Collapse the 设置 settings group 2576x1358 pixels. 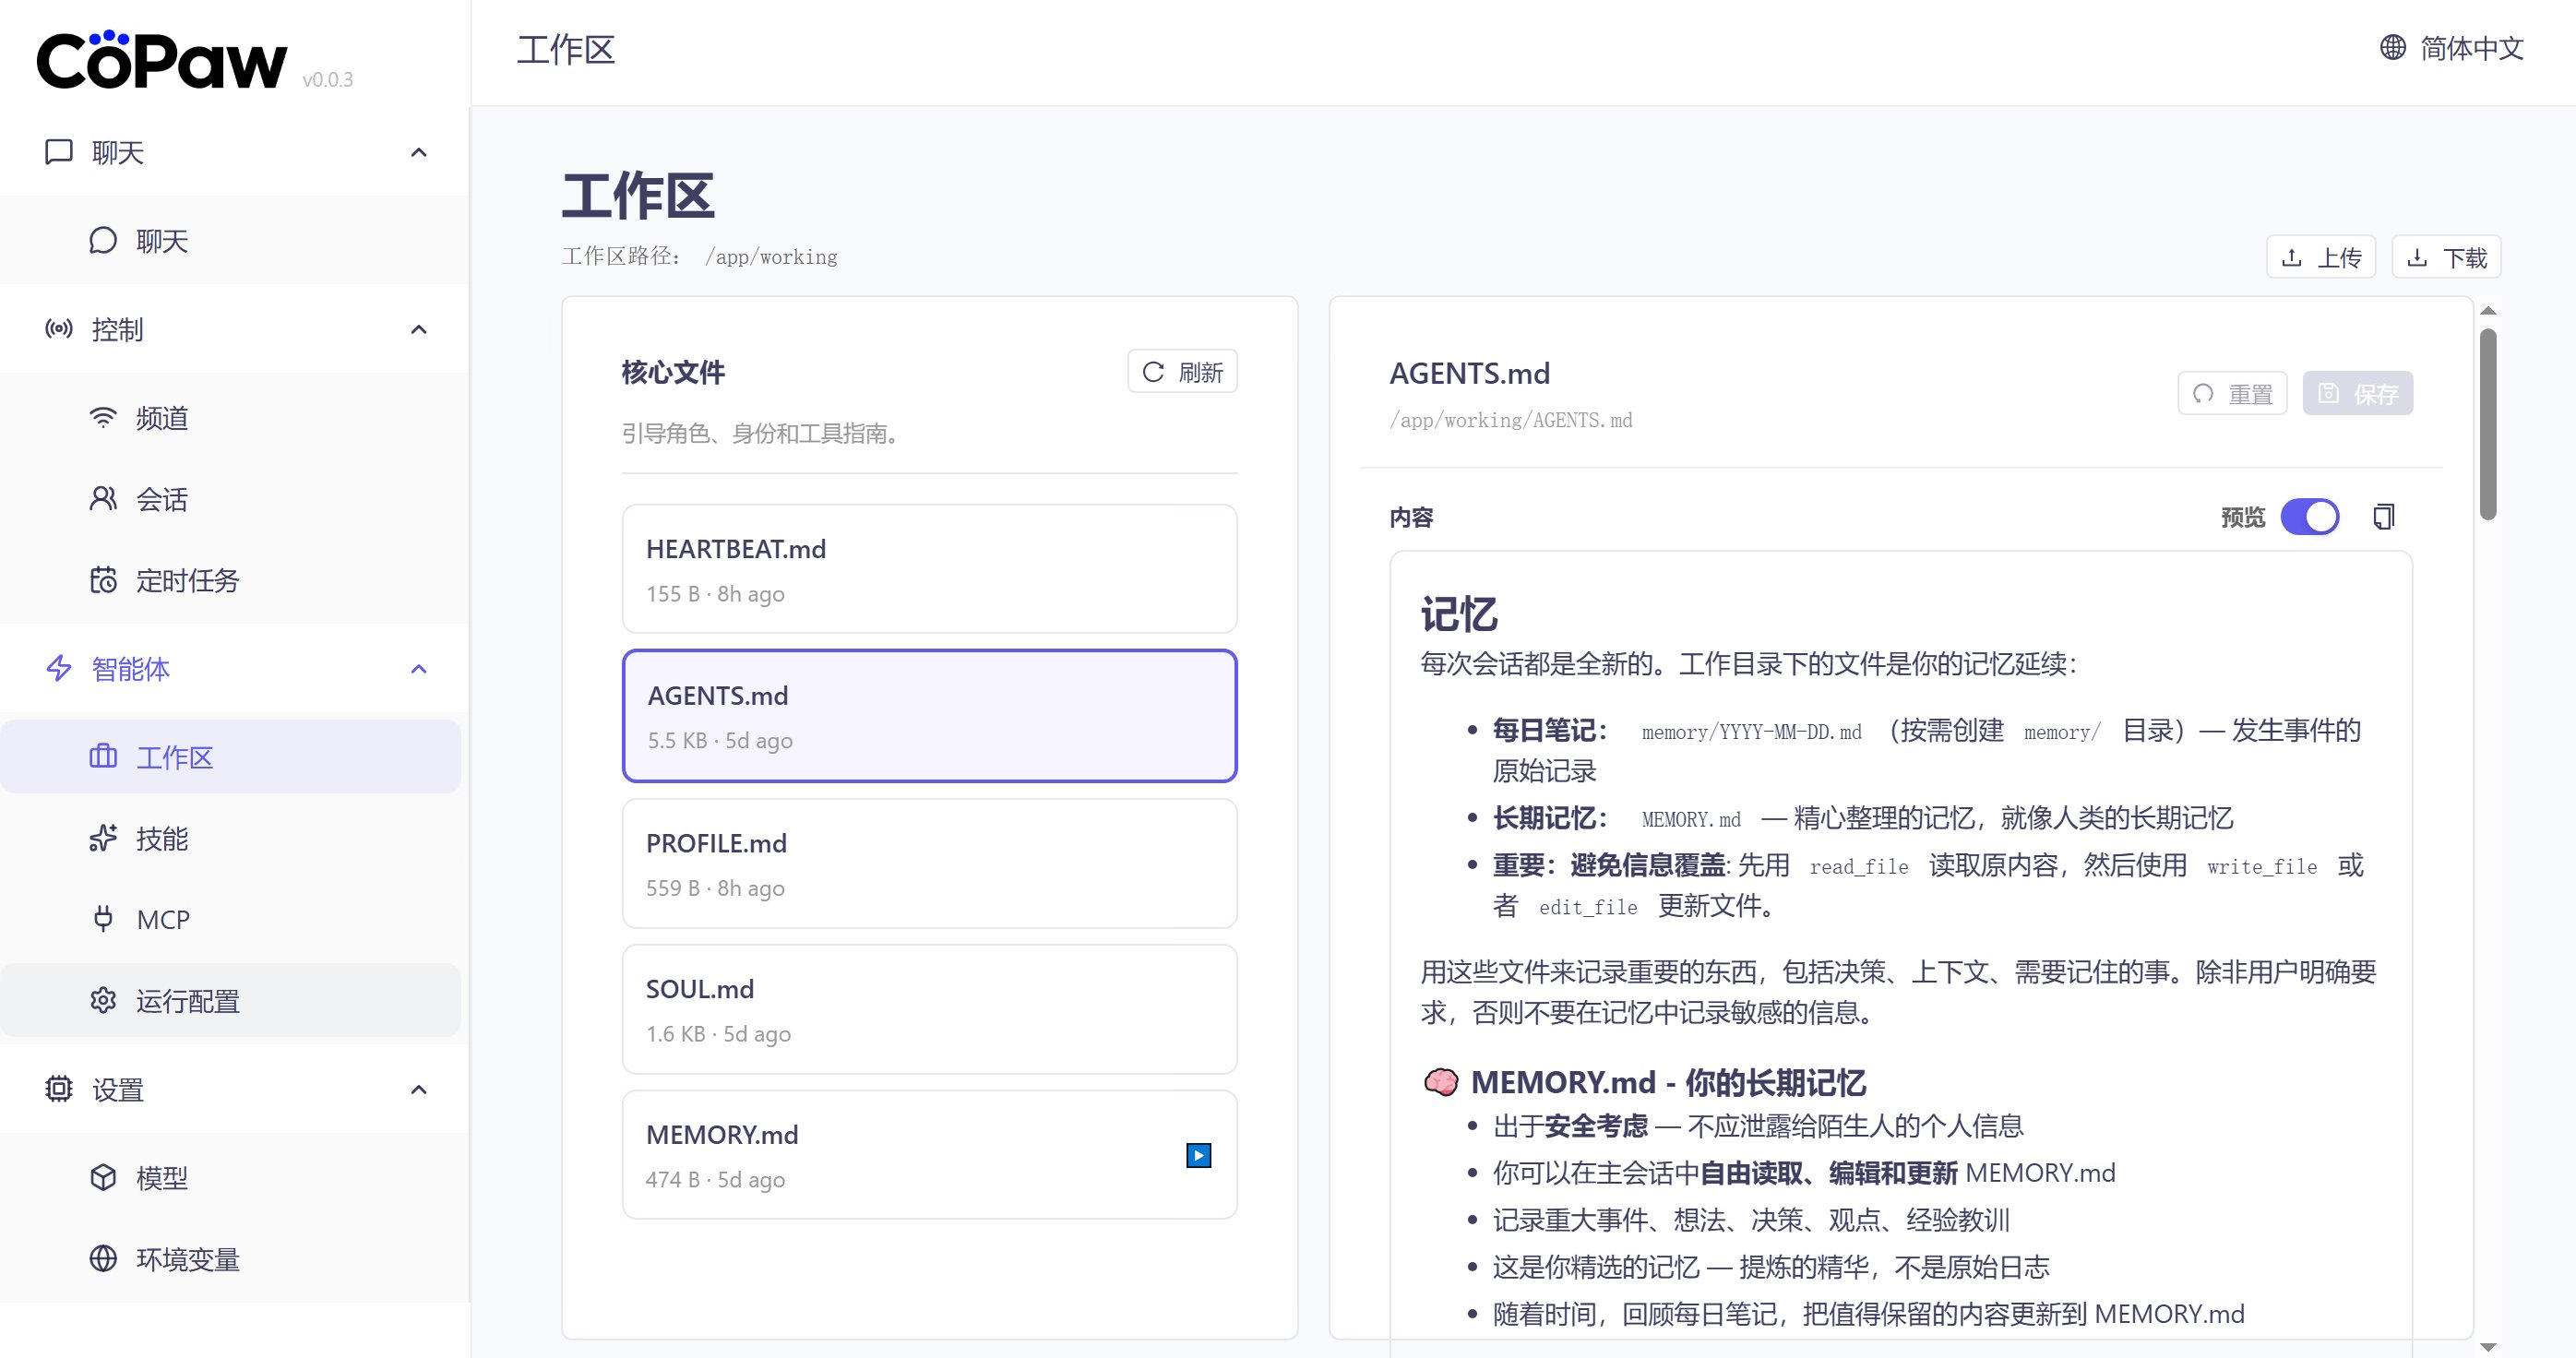(419, 1089)
